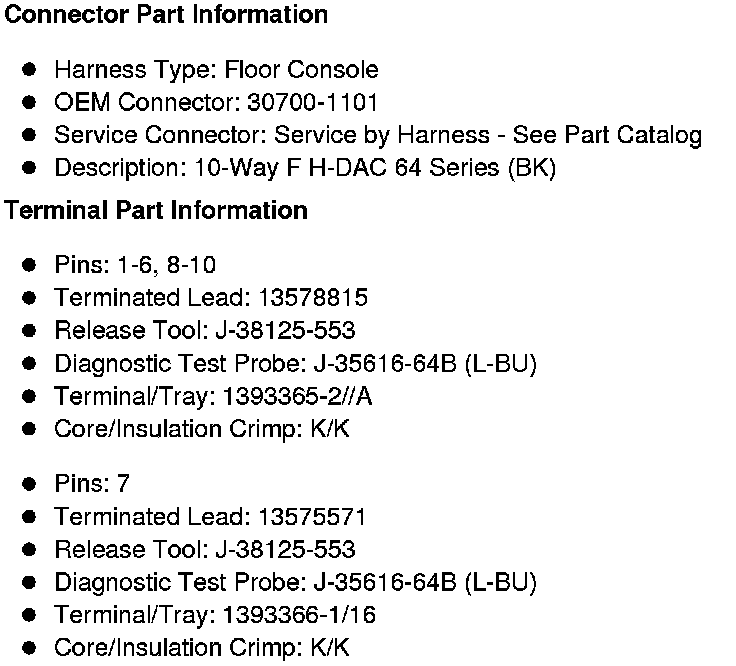Click the Pins: 7 entry
The height and width of the screenshot is (666, 736).
tap(92, 484)
